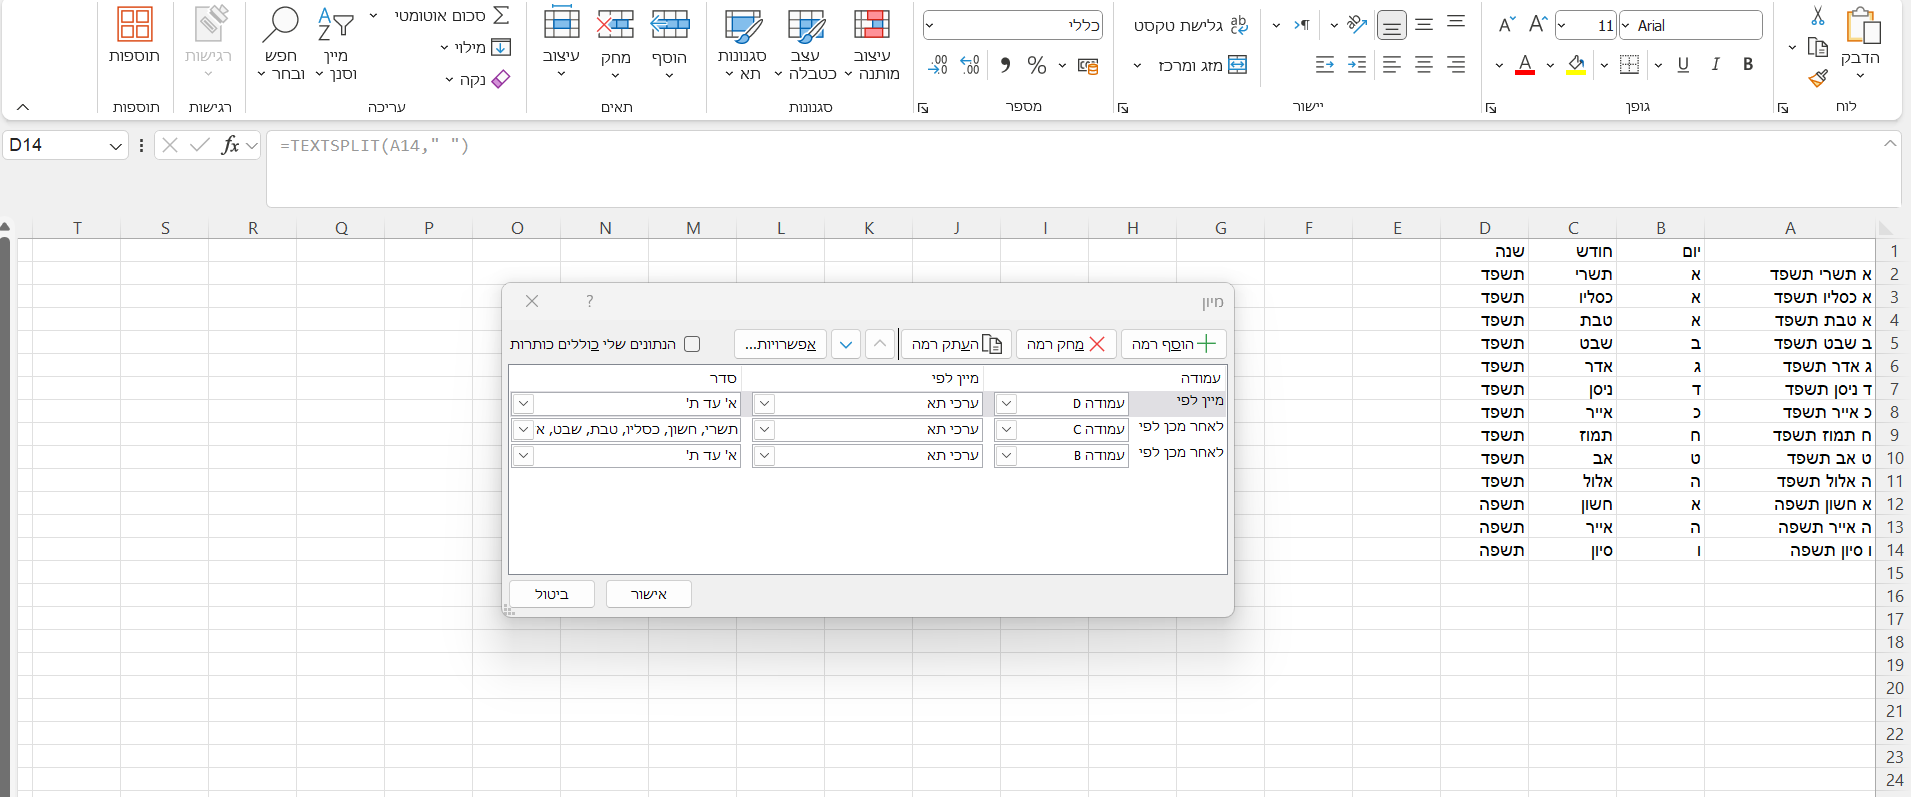Increase font size with the larger A icon
The height and width of the screenshot is (797, 1911).
coord(1538,25)
